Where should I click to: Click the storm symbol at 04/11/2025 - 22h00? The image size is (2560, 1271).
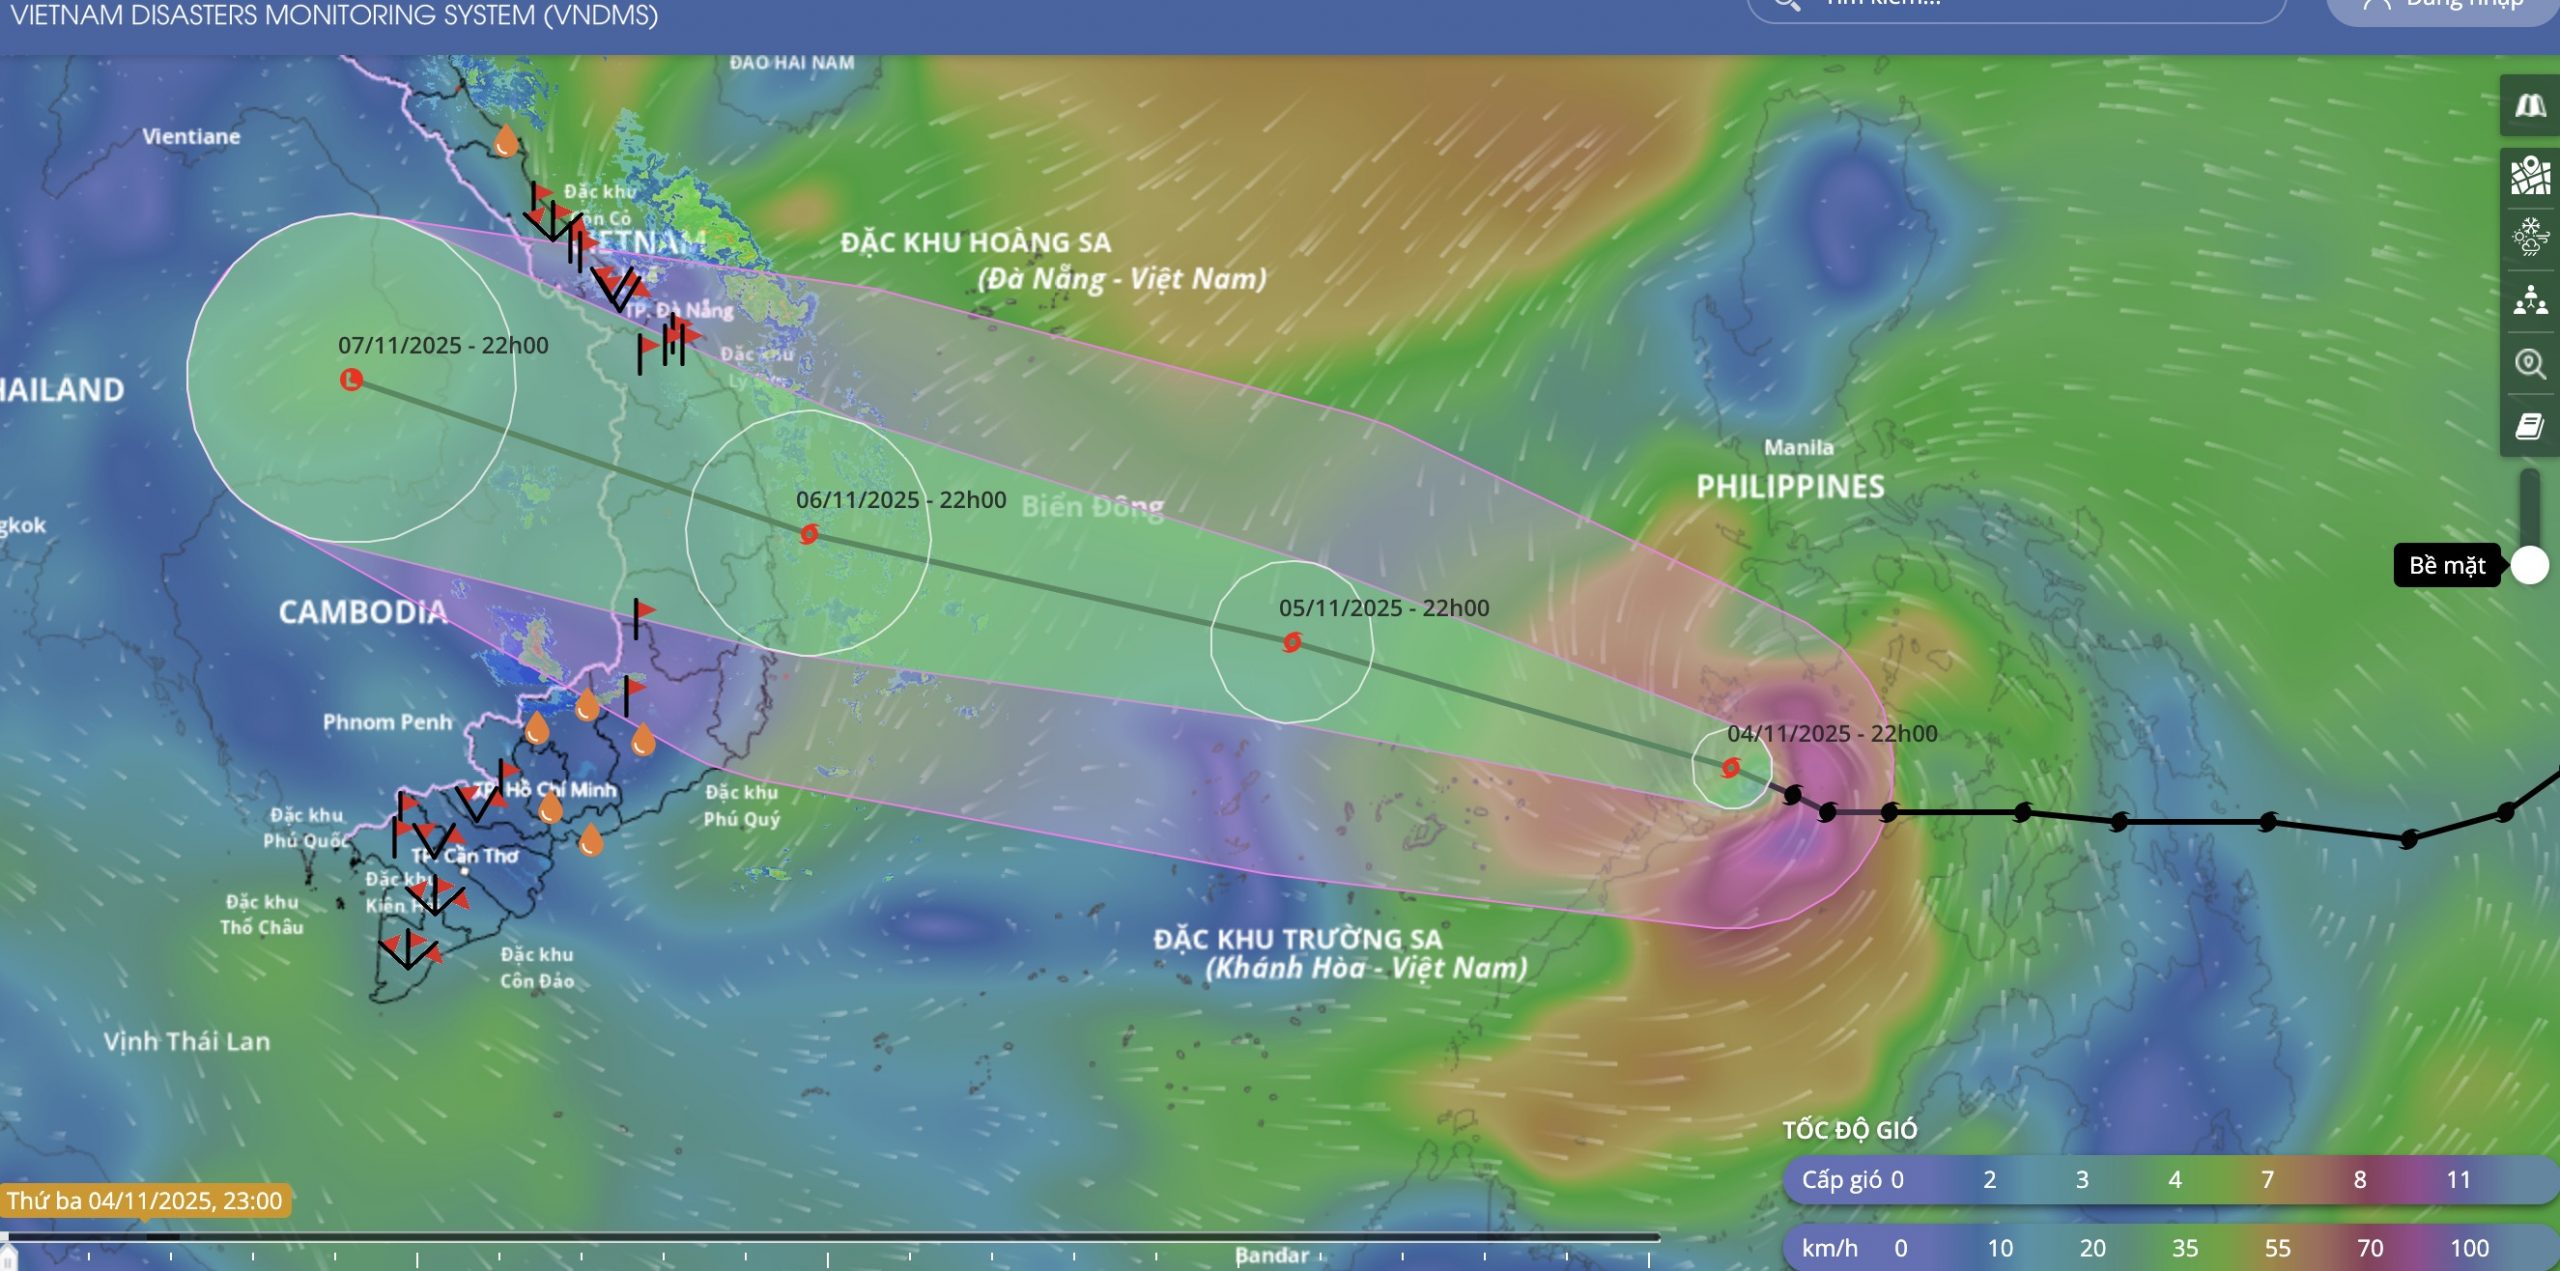coord(1731,767)
